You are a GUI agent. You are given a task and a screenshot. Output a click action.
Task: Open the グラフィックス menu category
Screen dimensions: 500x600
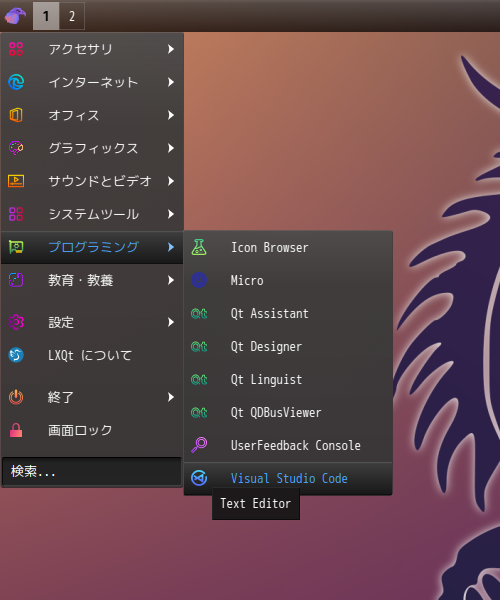click(x=92, y=148)
